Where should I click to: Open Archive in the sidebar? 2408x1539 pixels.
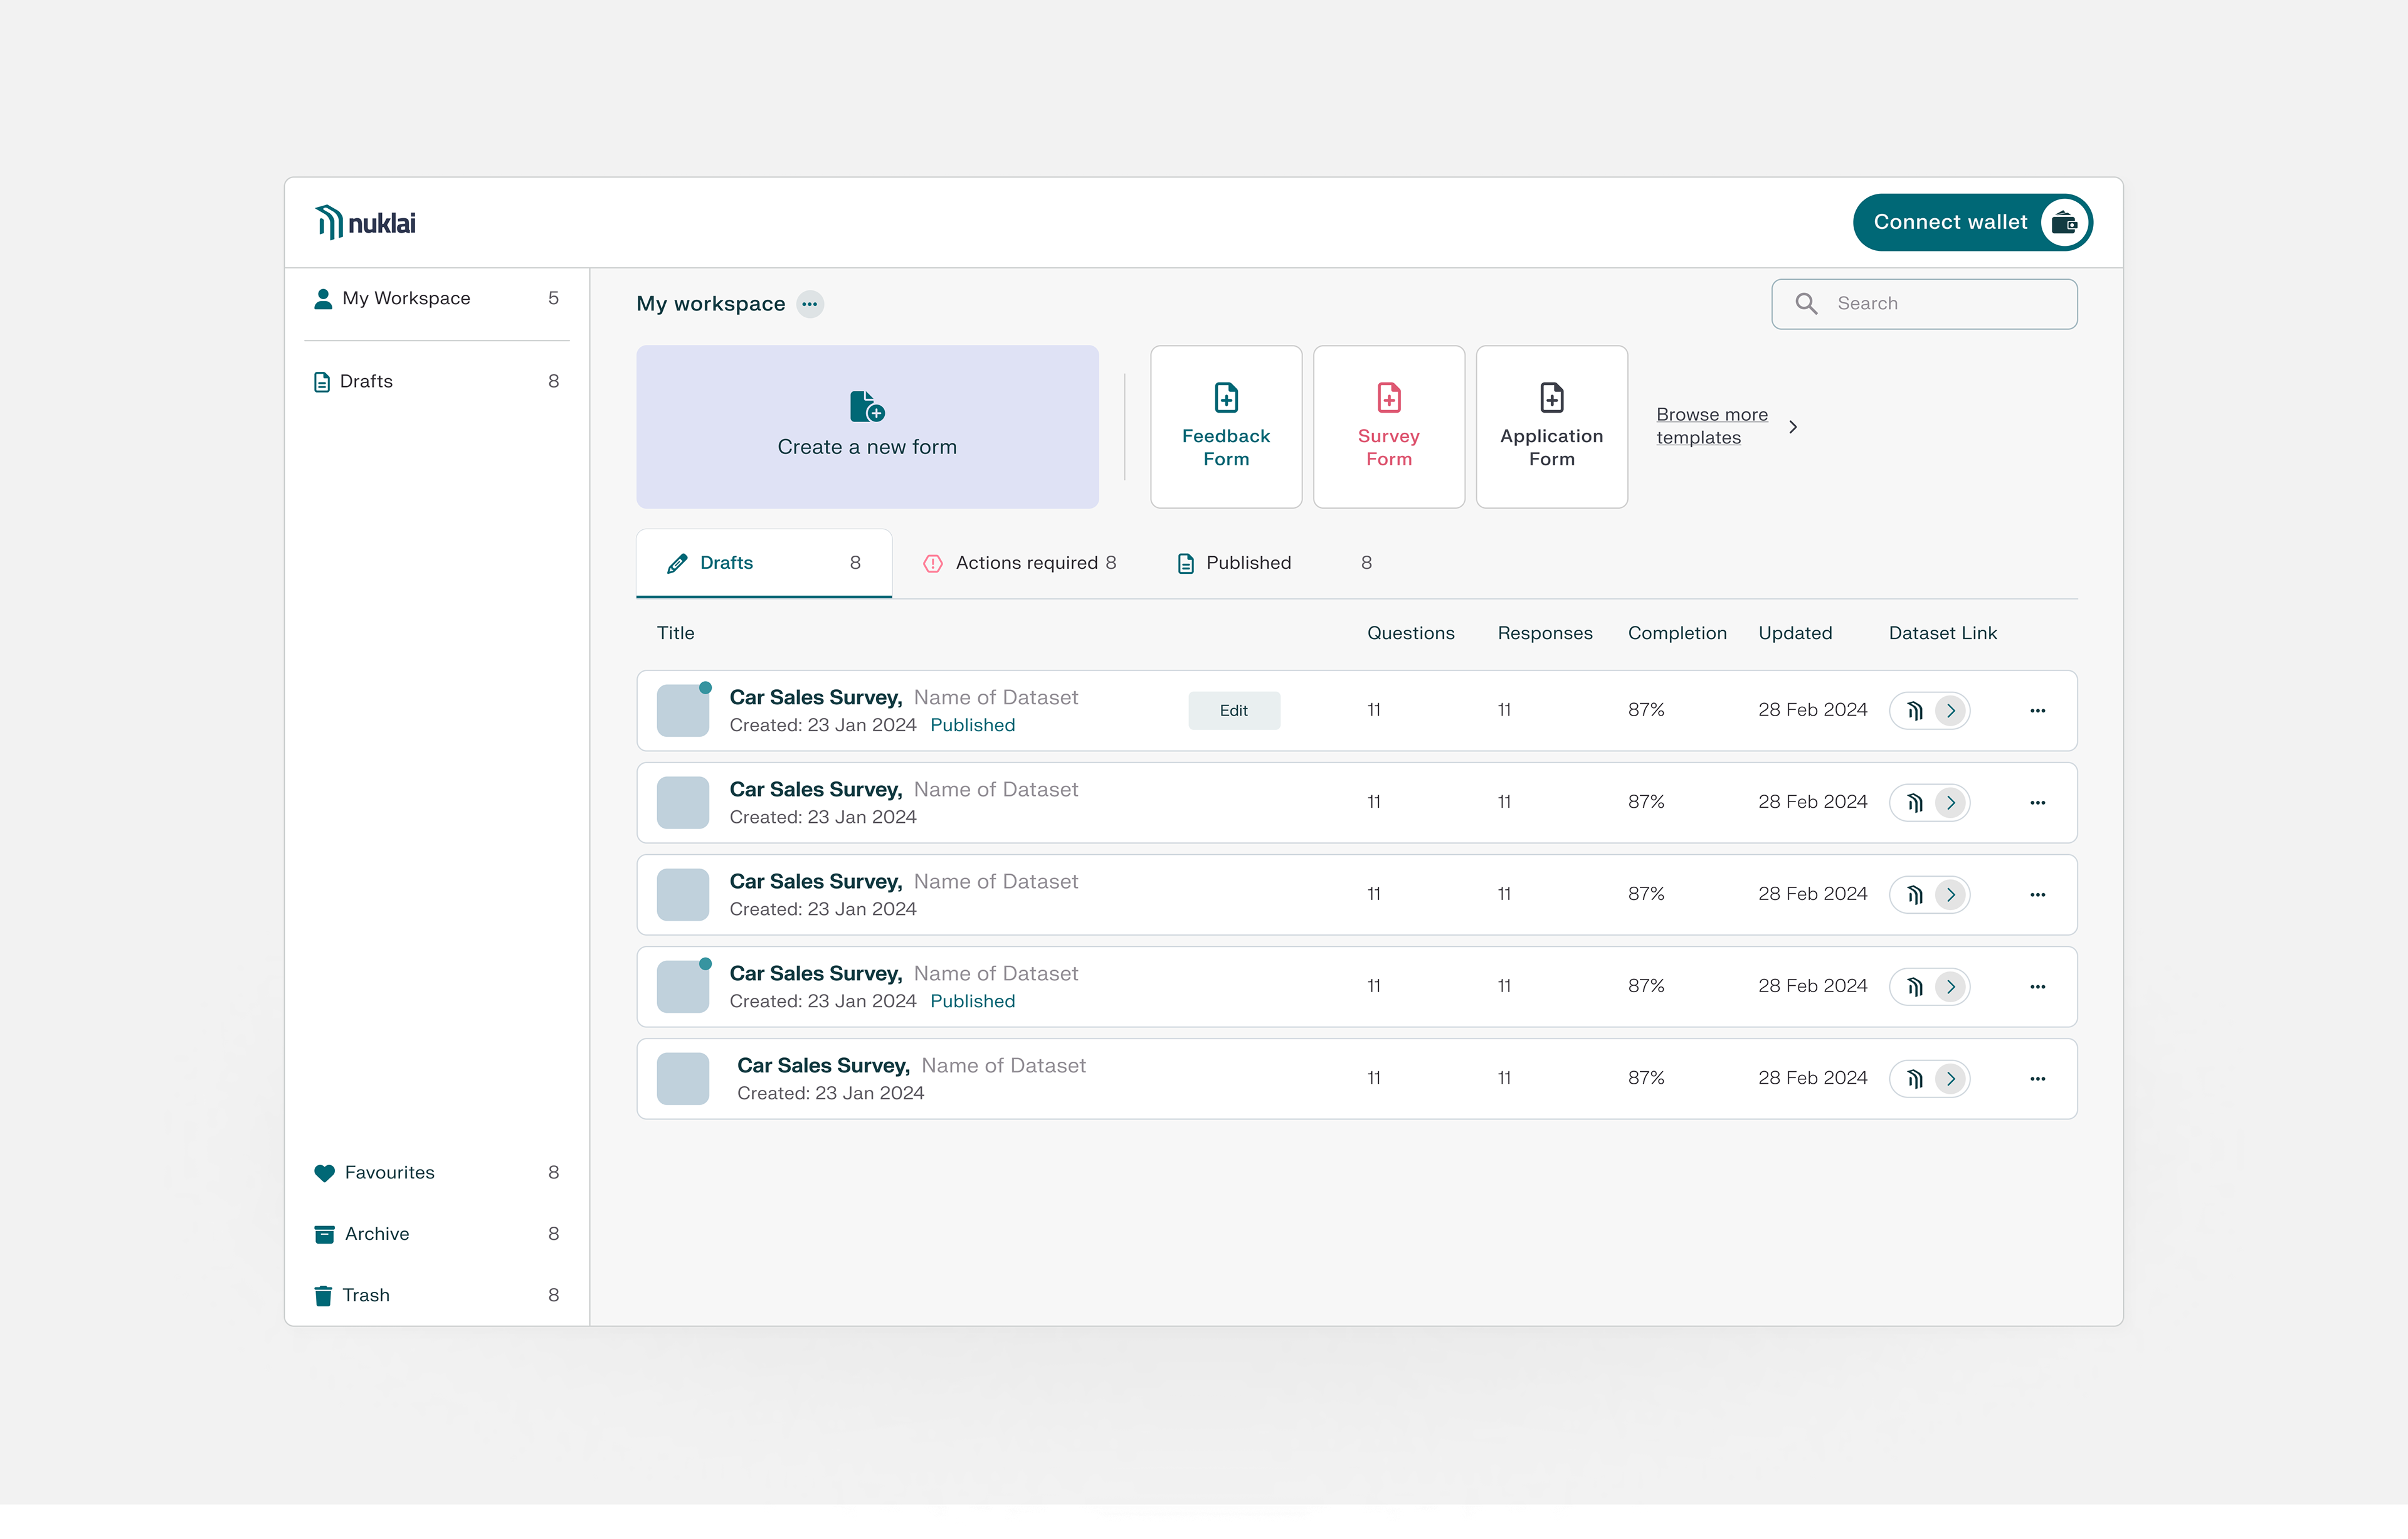click(x=437, y=1234)
